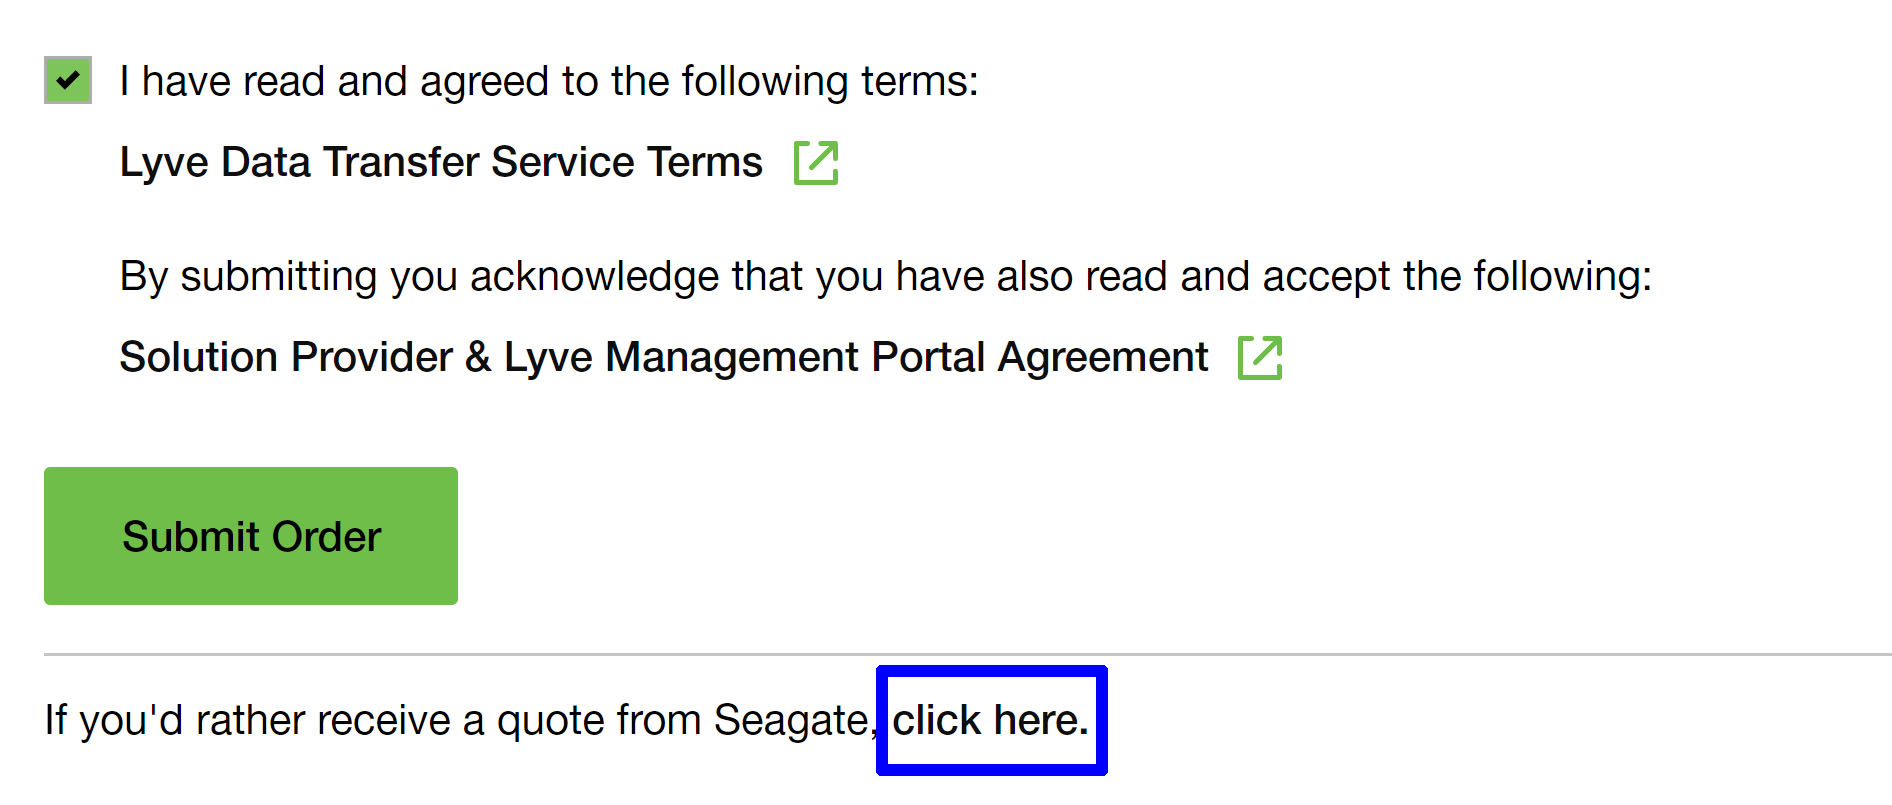Click the 'If you'd rather receive a quote' text

[x=460, y=720]
